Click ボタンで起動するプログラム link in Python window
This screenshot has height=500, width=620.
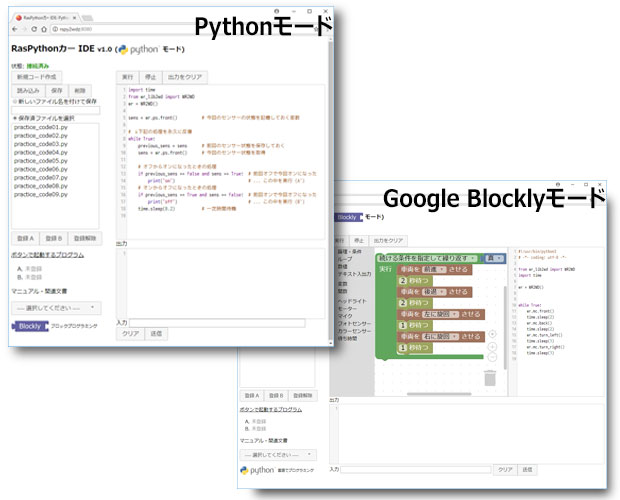(47, 255)
